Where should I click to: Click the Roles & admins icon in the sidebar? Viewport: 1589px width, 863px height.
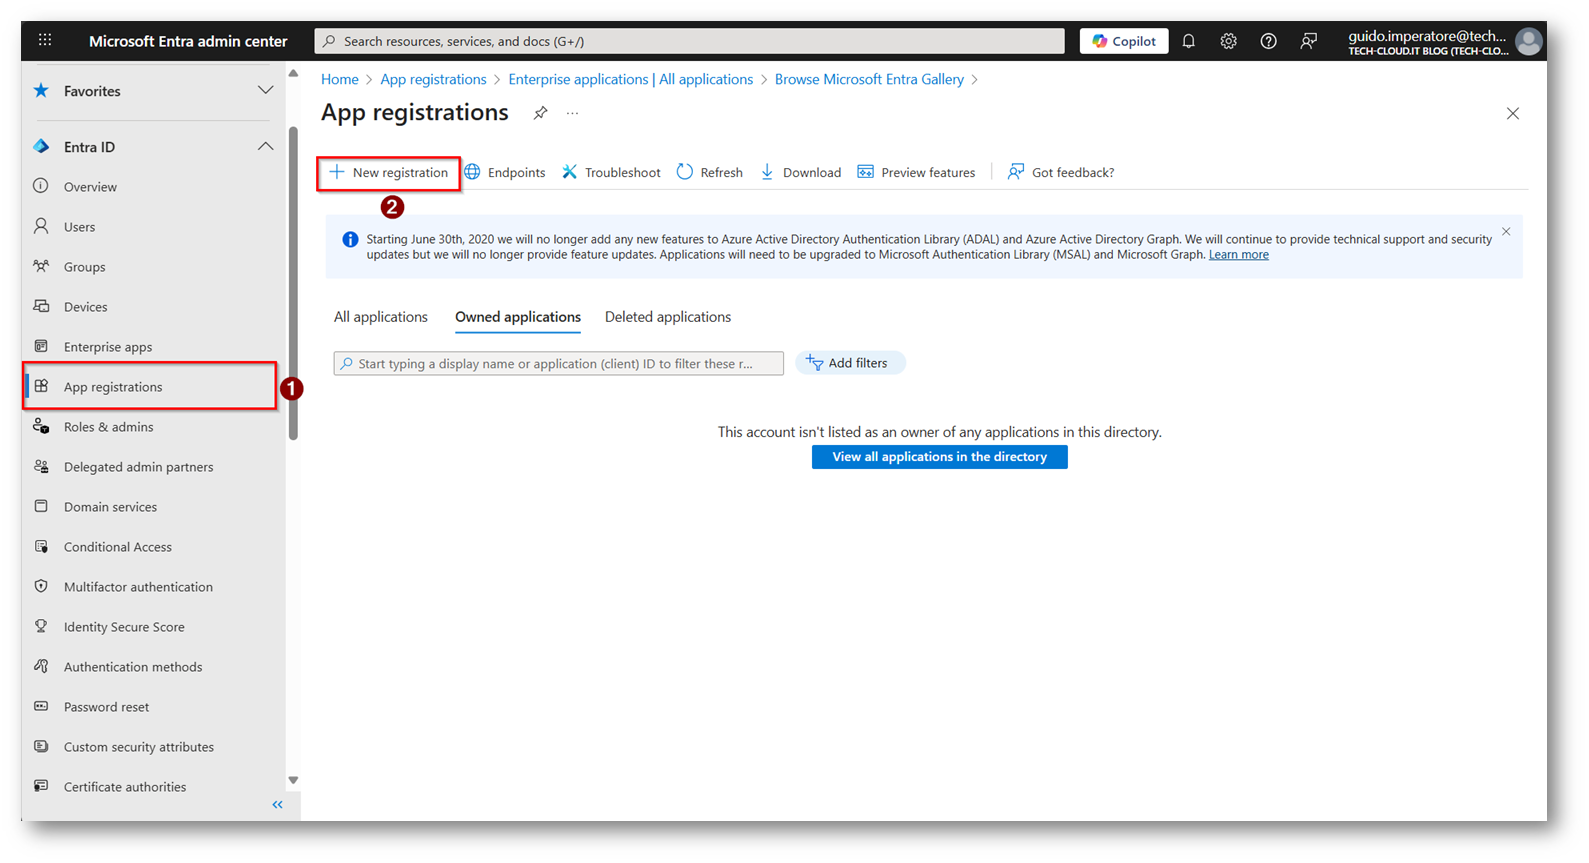coord(41,426)
